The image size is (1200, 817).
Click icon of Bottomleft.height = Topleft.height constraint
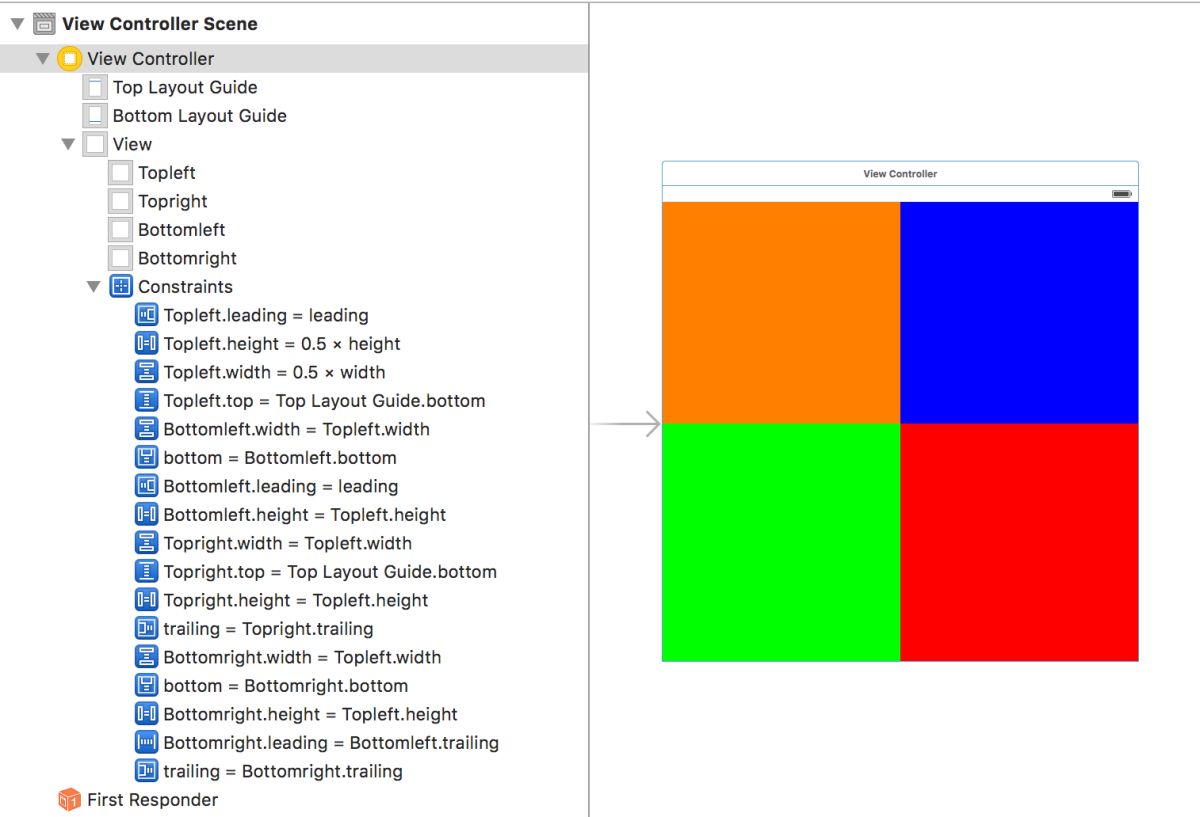click(x=146, y=515)
